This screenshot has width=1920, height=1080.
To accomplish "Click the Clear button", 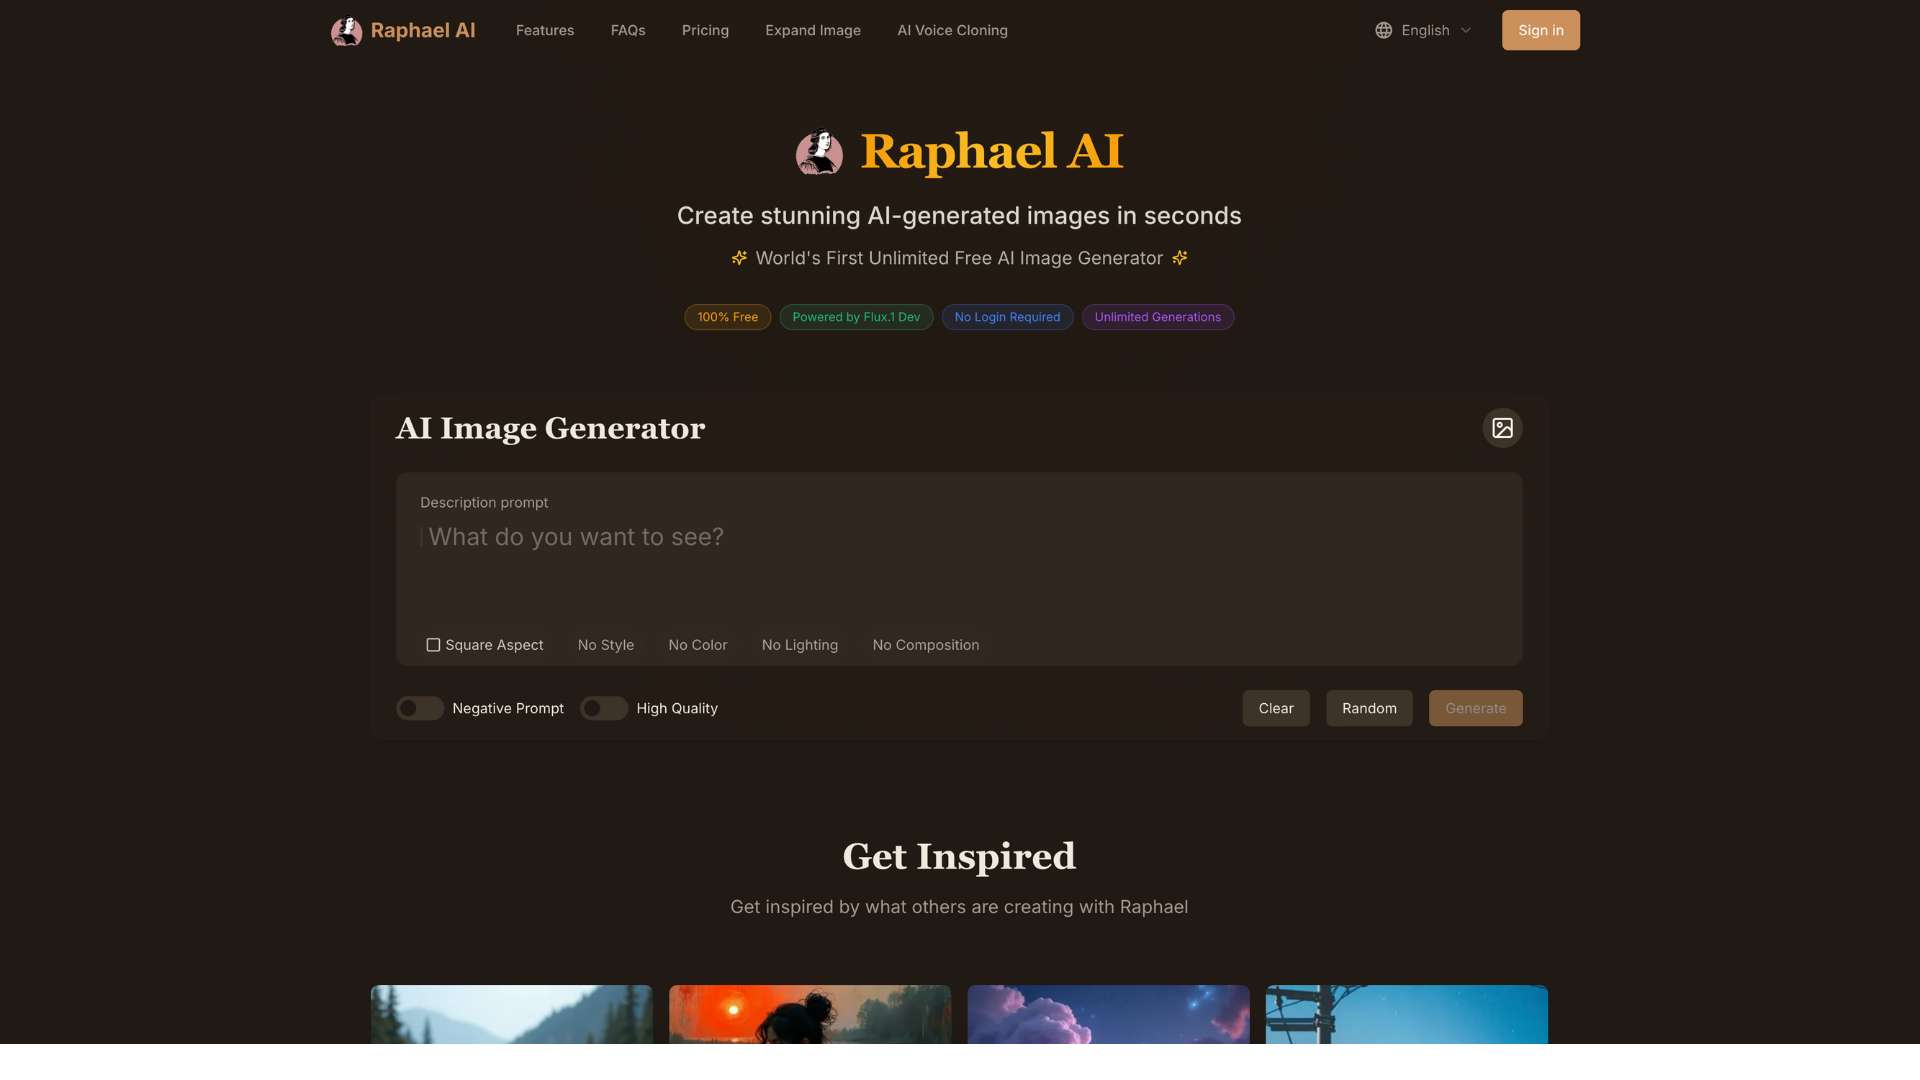I will tap(1276, 708).
